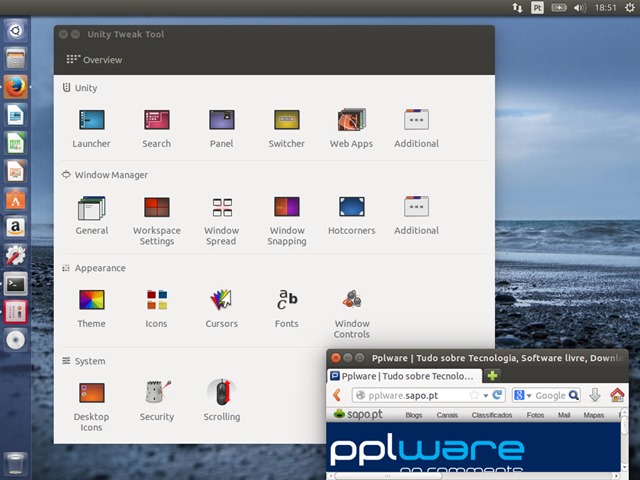Open the Trash in launcher
The height and width of the screenshot is (480, 640).
click(x=16, y=464)
